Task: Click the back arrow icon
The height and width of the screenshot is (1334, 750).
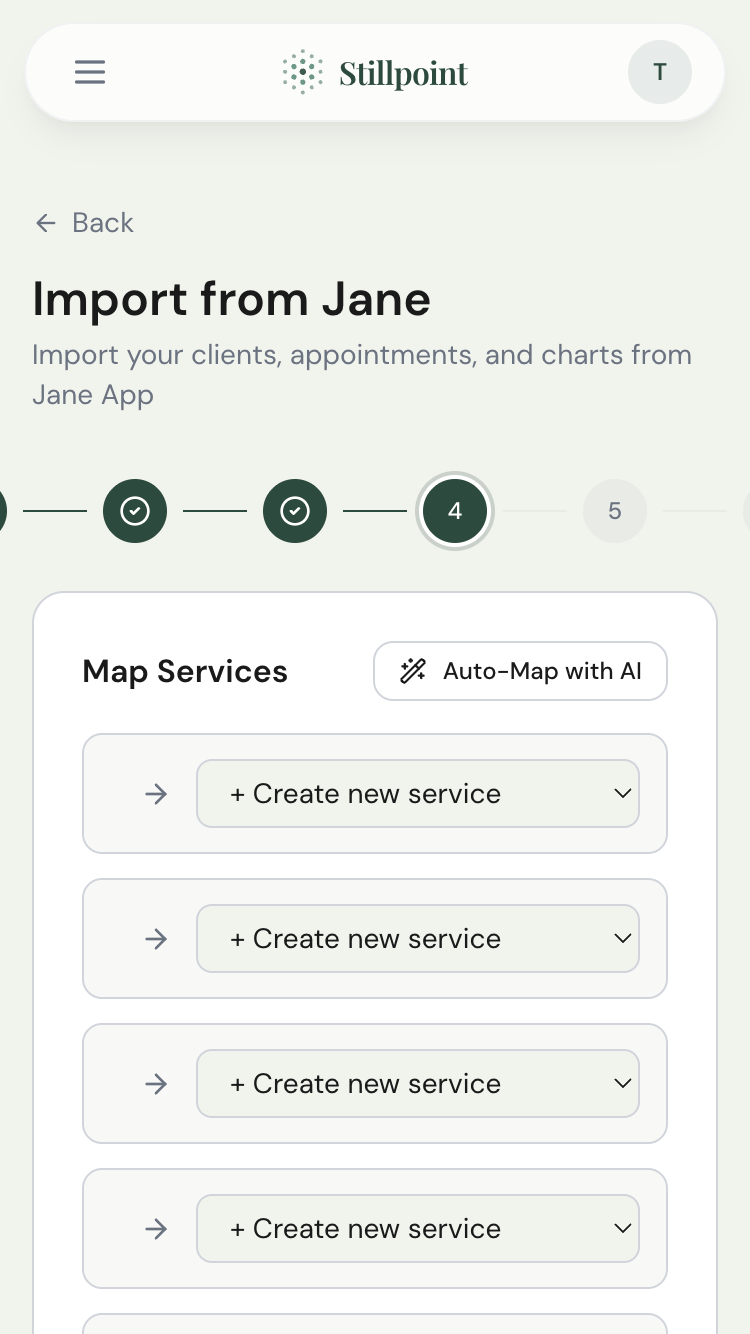Action: 46,223
